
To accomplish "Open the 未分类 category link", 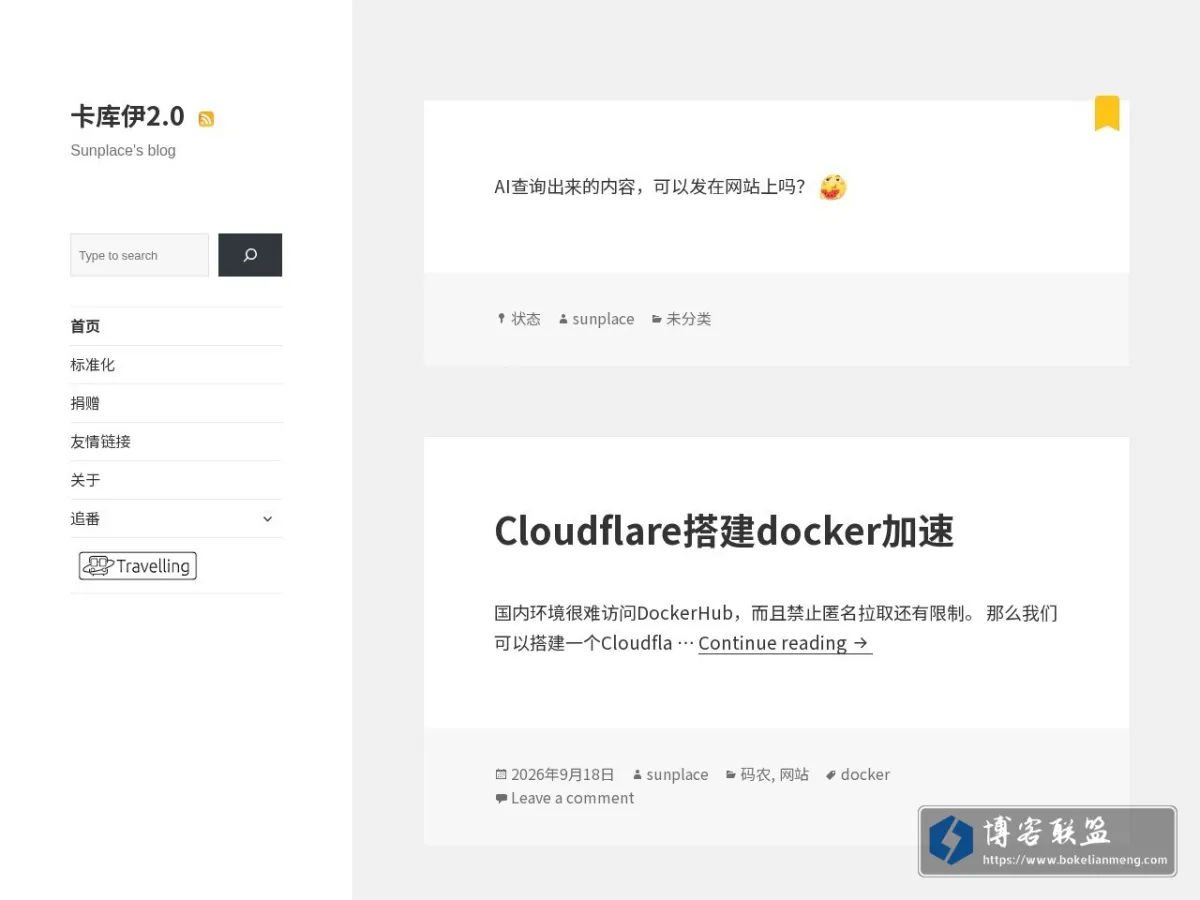I will click(x=689, y=319).
